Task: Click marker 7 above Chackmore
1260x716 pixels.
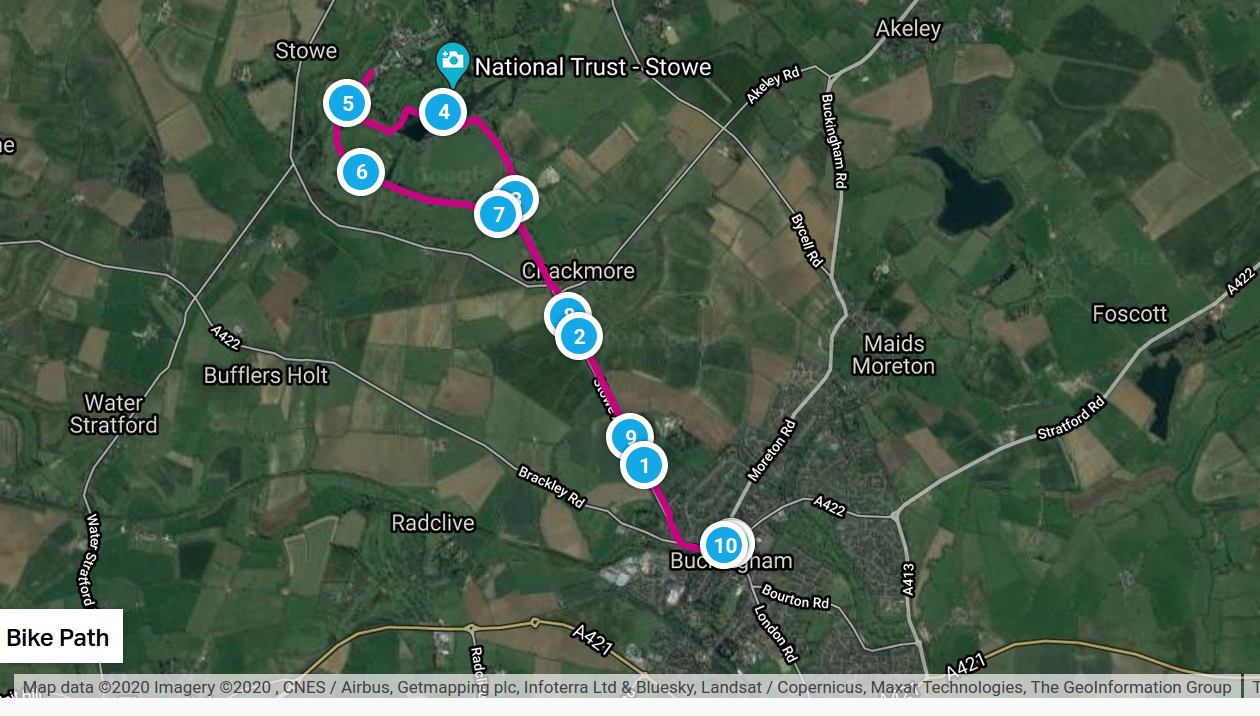Action: pyautogui.click(x=498, y=213)
